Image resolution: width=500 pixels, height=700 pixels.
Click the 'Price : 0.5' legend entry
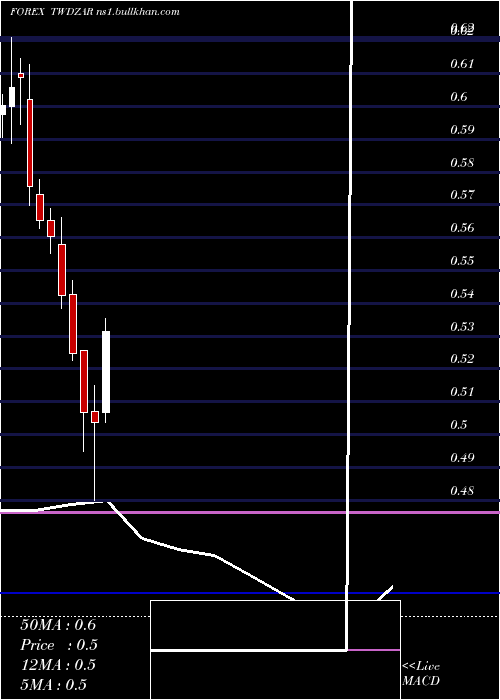tap(59, 645)
